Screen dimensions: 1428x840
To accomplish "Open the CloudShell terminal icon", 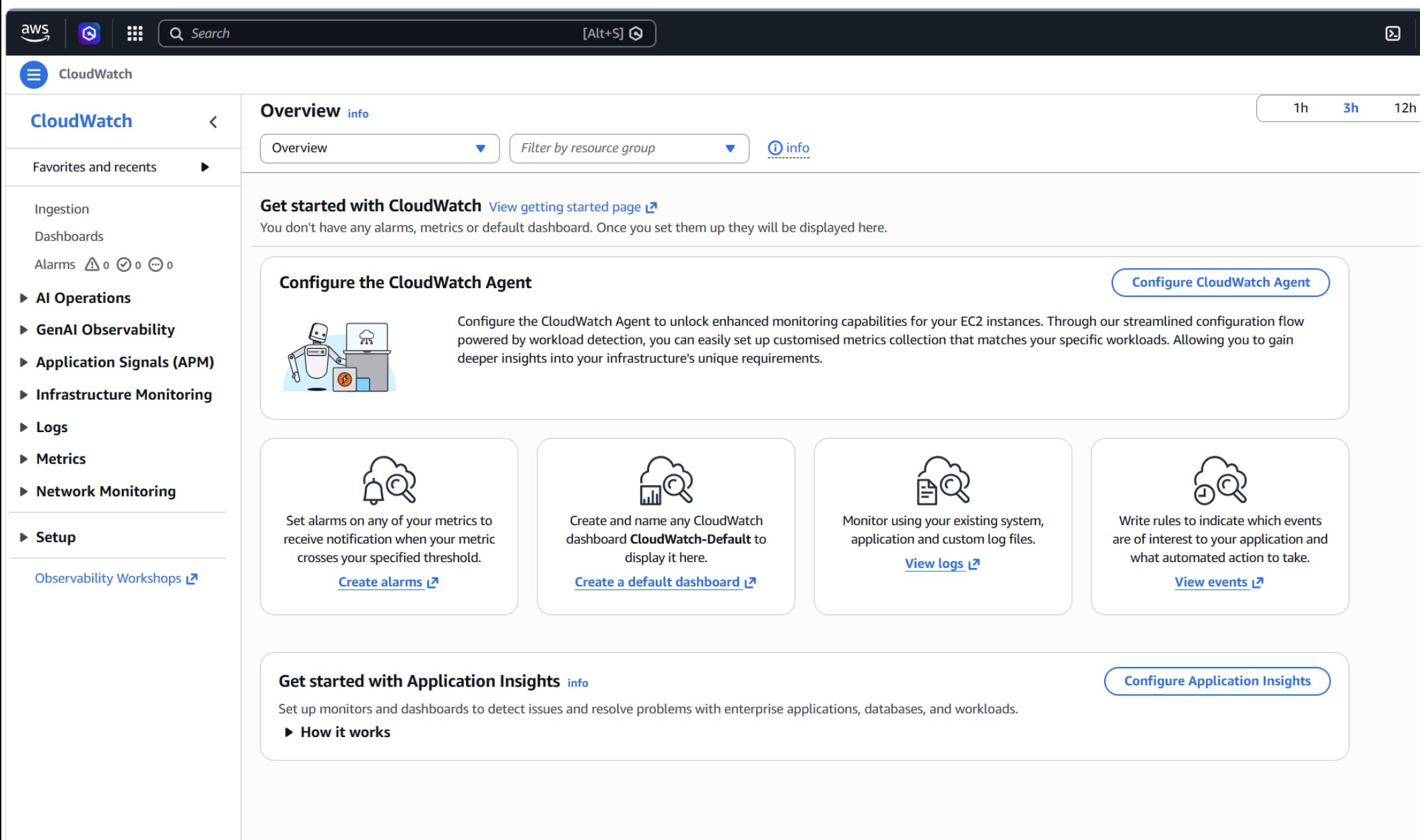I will [1392, 33].
